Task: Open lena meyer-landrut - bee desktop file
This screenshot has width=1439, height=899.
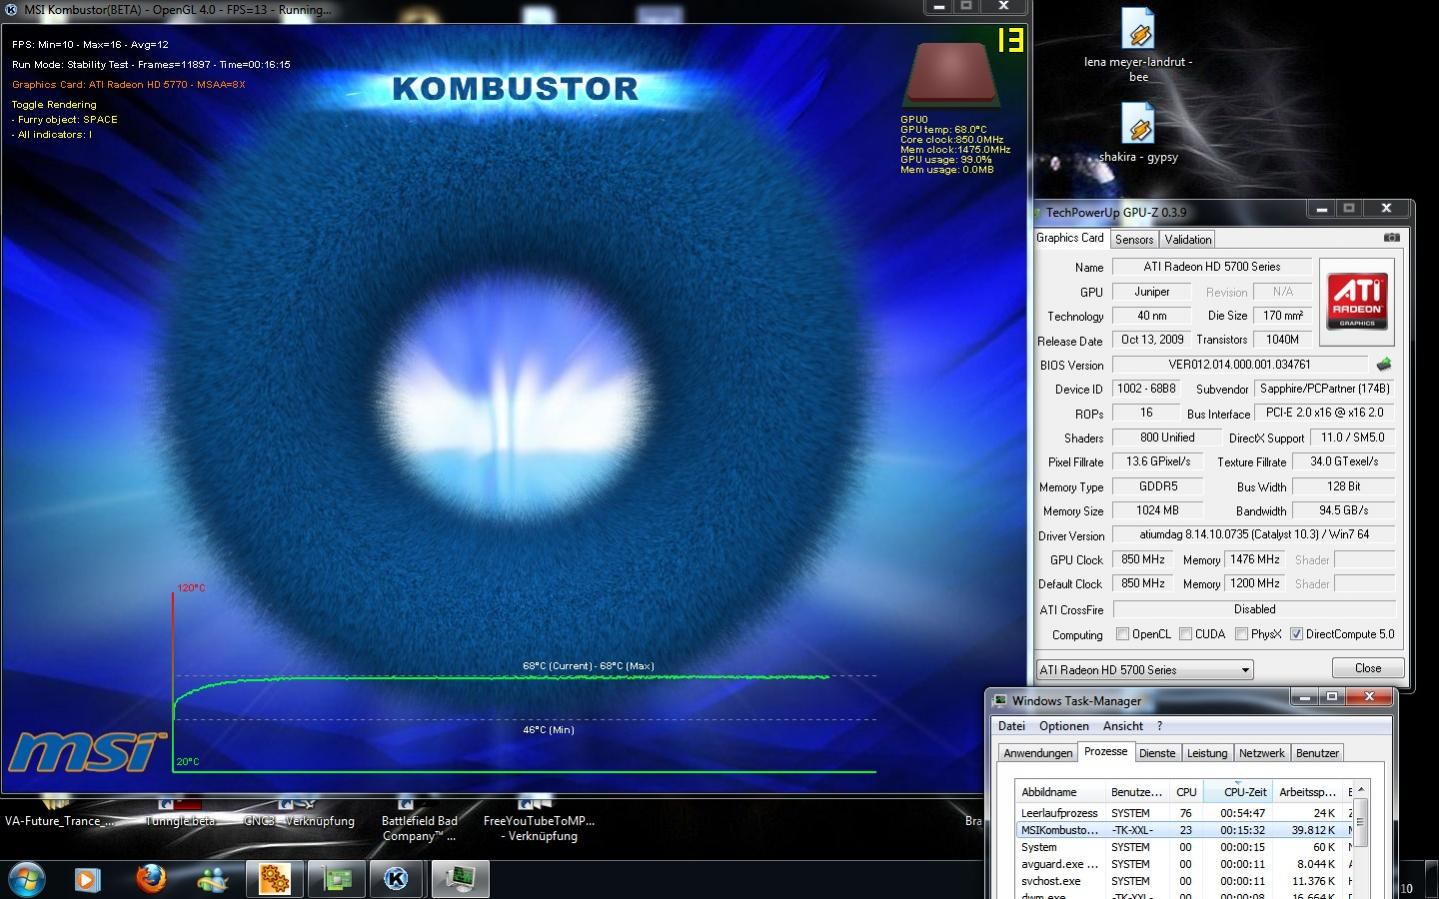Action: (x=1138, y=45)
